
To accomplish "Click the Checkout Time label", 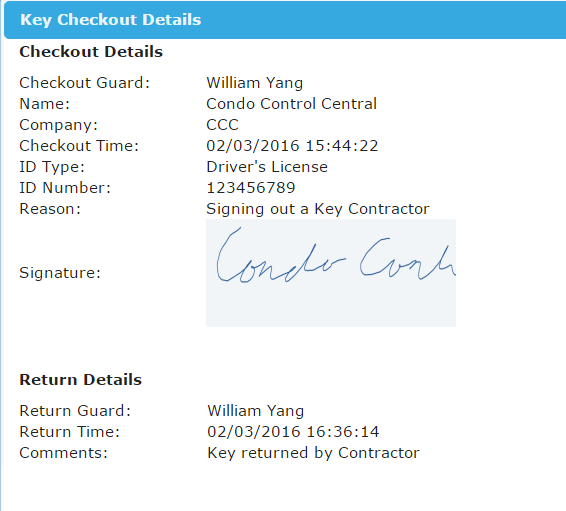I will coord(79,146).
